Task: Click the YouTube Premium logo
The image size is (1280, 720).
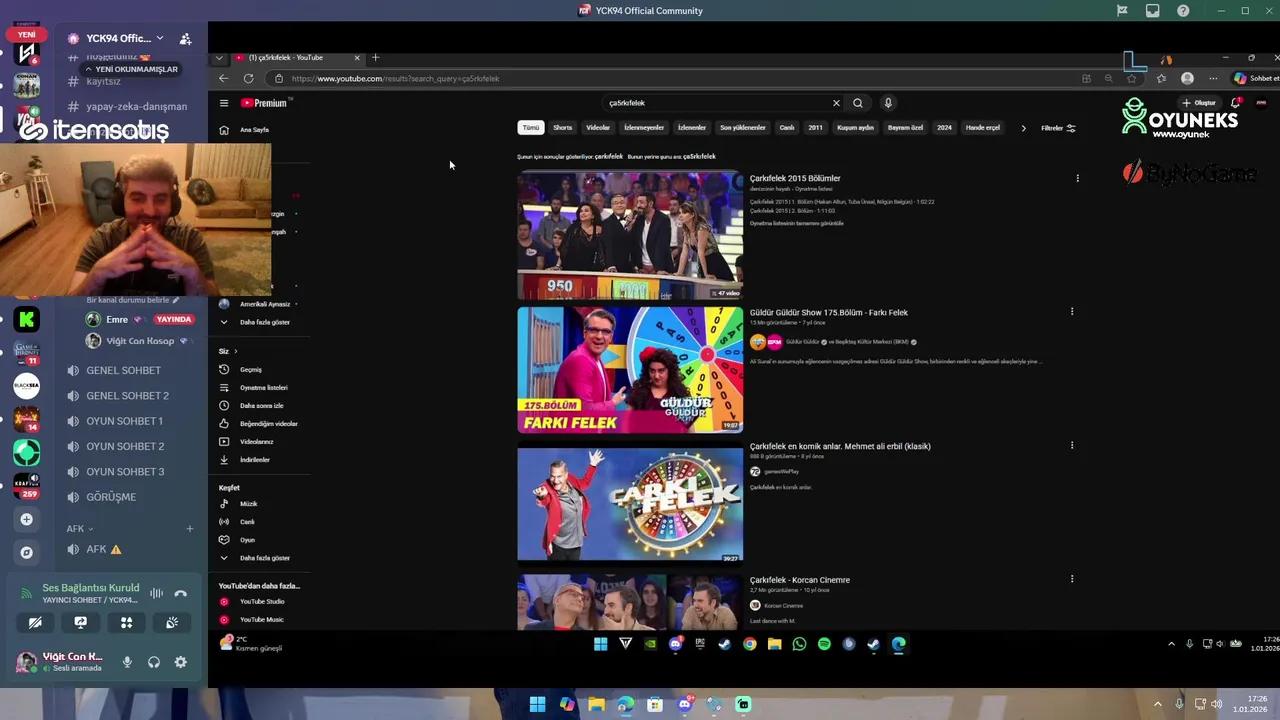Action: click(265, 103)
